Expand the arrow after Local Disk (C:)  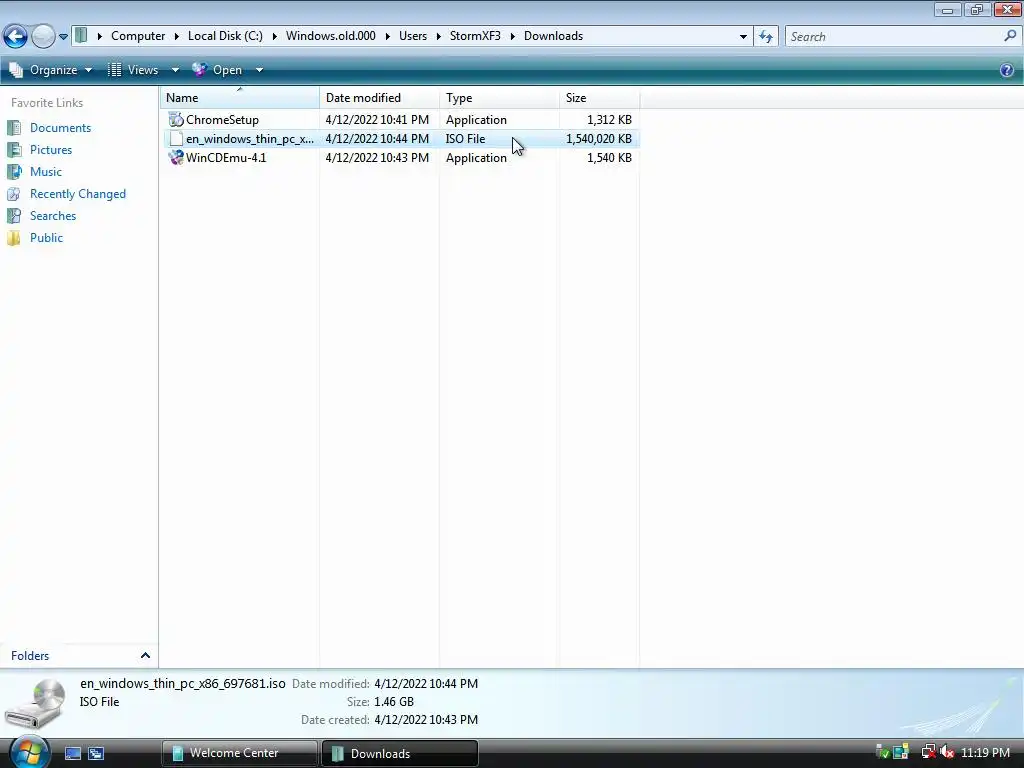click(x=274, y=36)
